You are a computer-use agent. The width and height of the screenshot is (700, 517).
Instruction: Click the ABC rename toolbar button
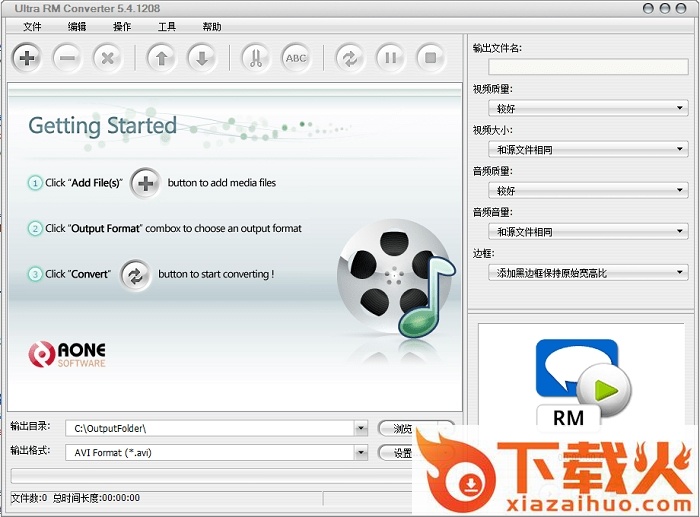tap(296, 58)
